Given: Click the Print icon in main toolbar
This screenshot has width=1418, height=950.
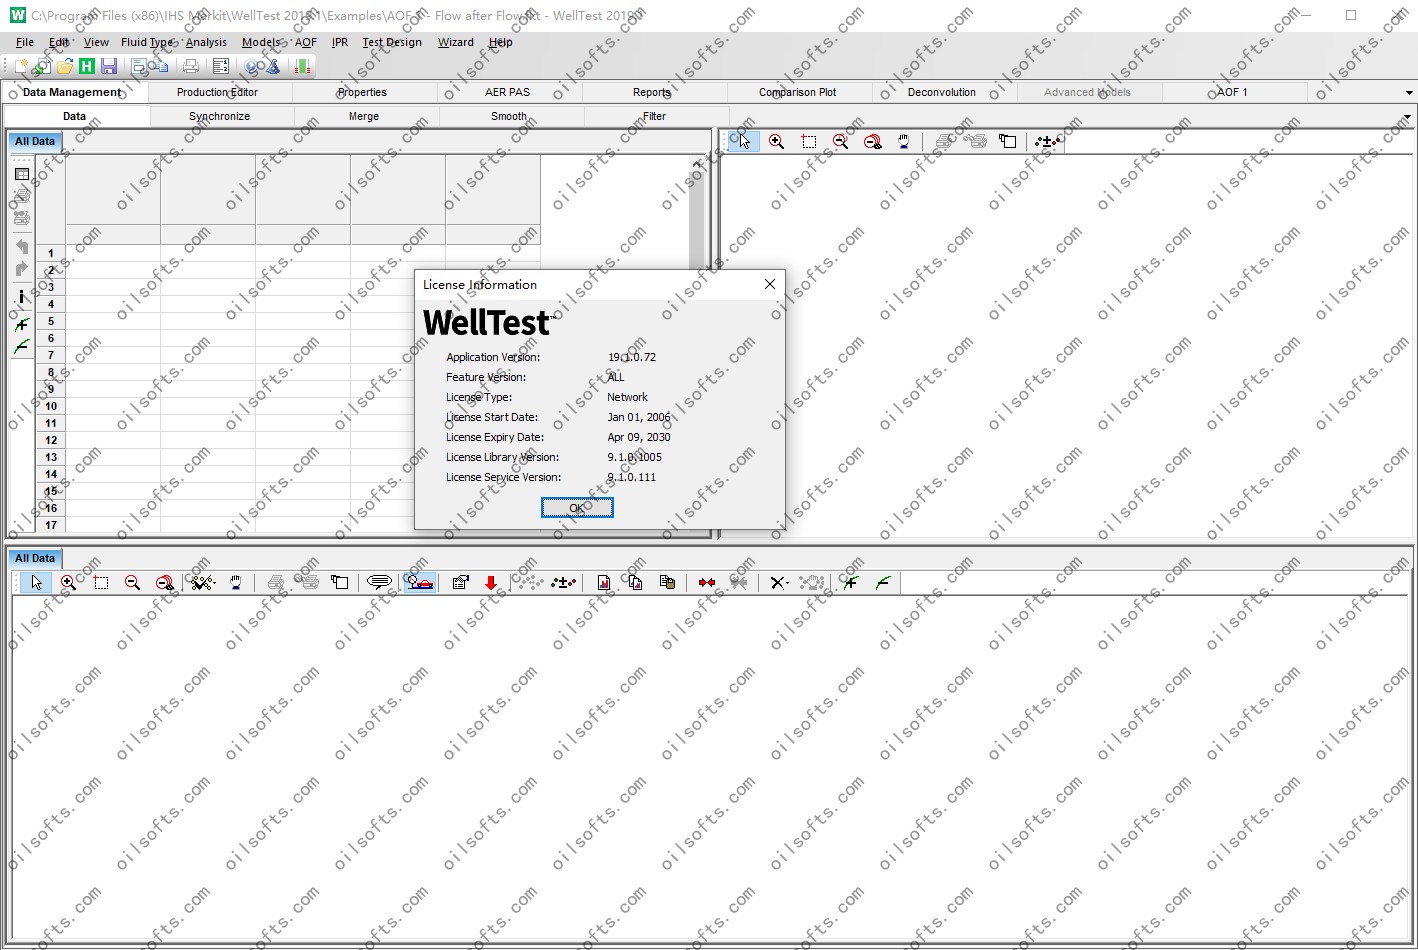Looking at the screenshot, I should (x=190, y=66).
